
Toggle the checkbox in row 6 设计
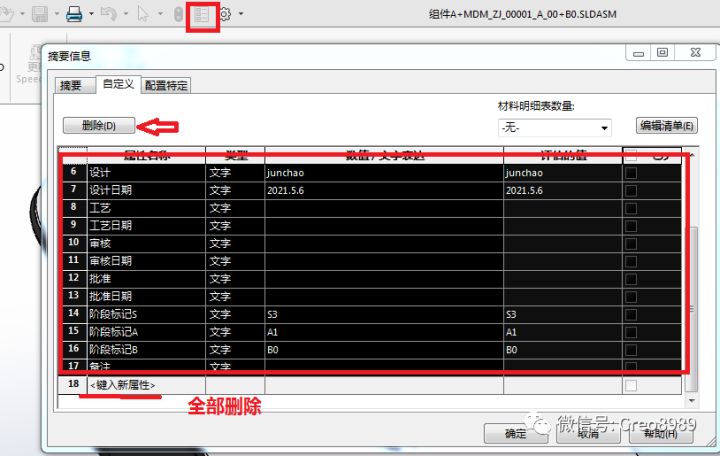pyautogui.click(x=631, y=173)
